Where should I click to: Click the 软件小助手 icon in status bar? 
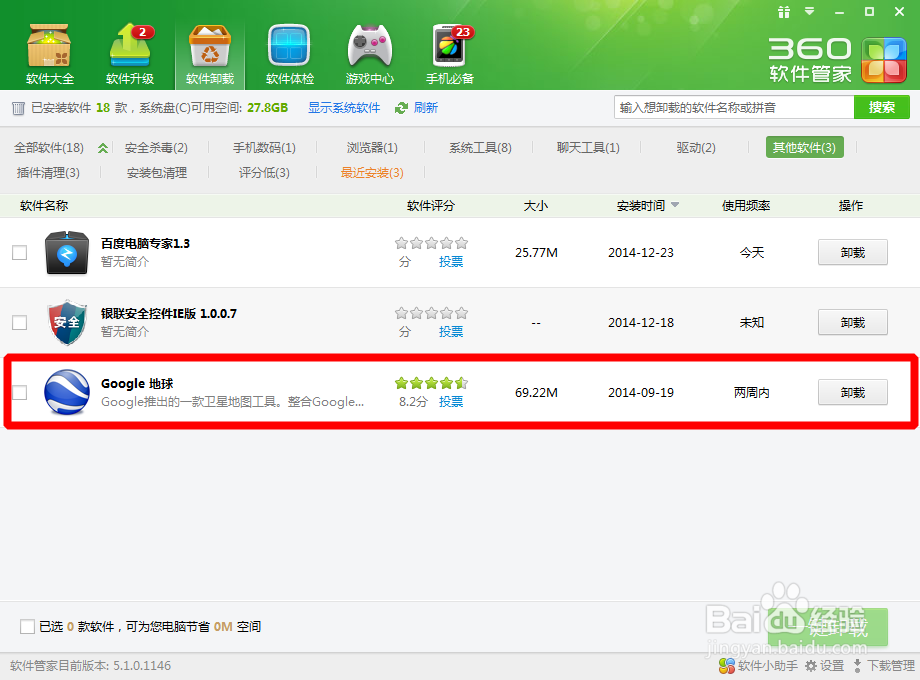(726, 665)
